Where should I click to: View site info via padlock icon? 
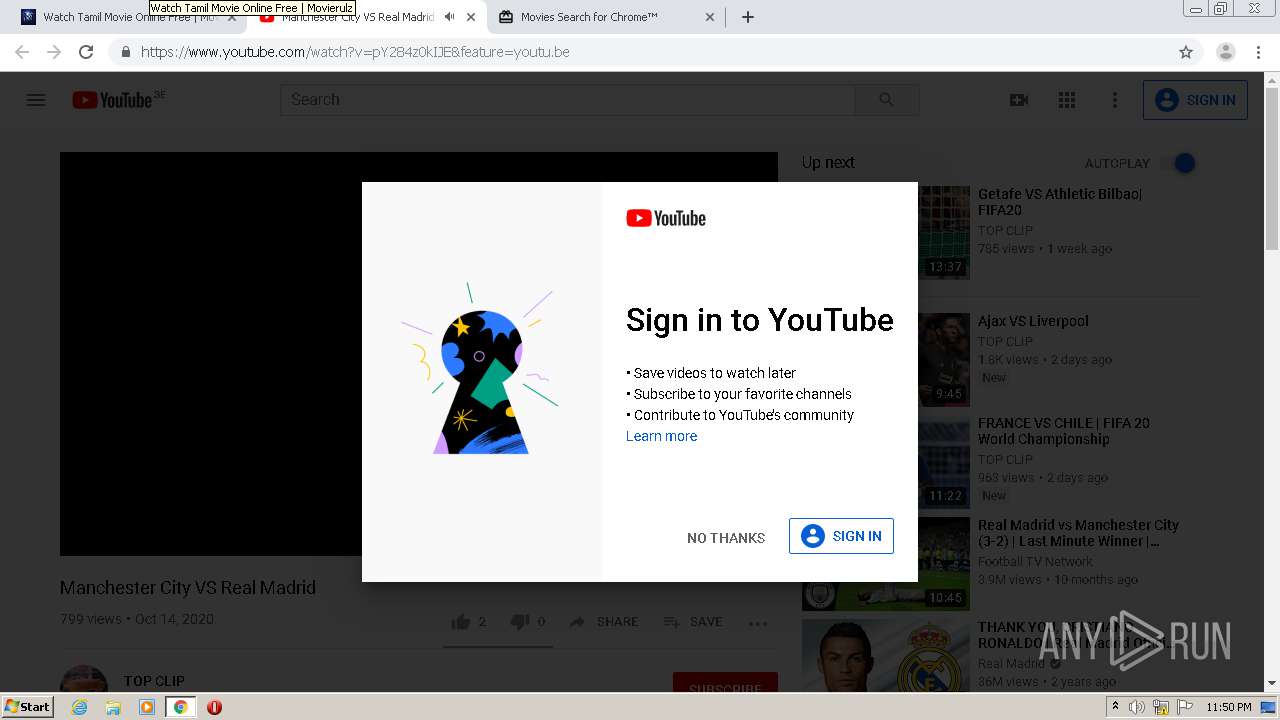coord(125,52)
